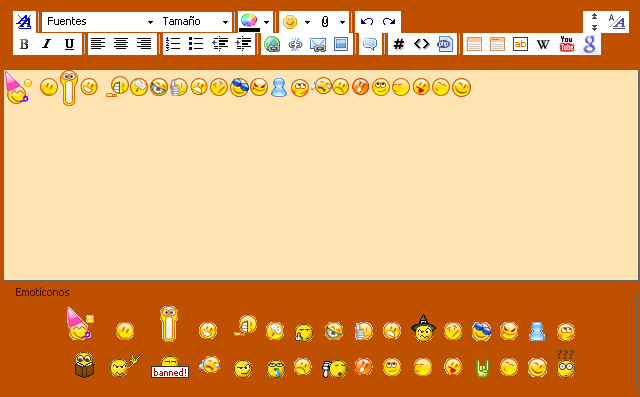Insert raised-eyebrow smirk emoticon
Viewport: 640px width, 397px height.
[243, 368]
